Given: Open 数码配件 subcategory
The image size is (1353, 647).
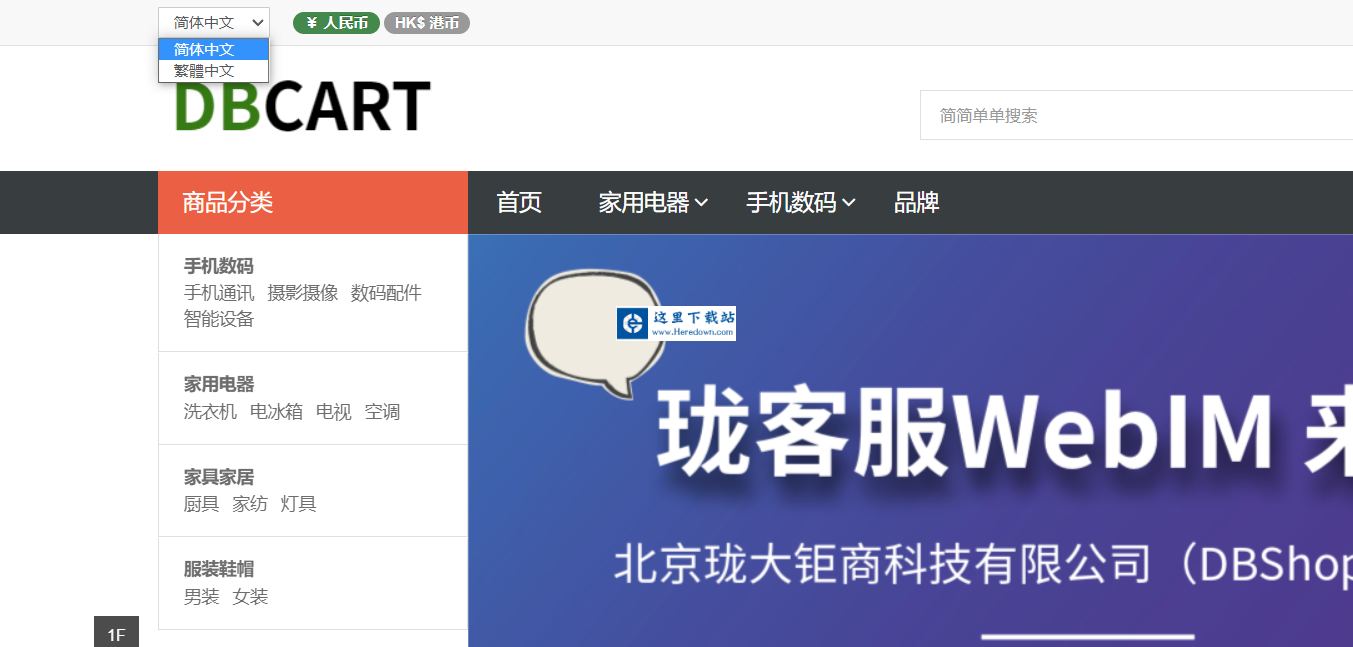Looking at the screenshot, I should 386,293.
